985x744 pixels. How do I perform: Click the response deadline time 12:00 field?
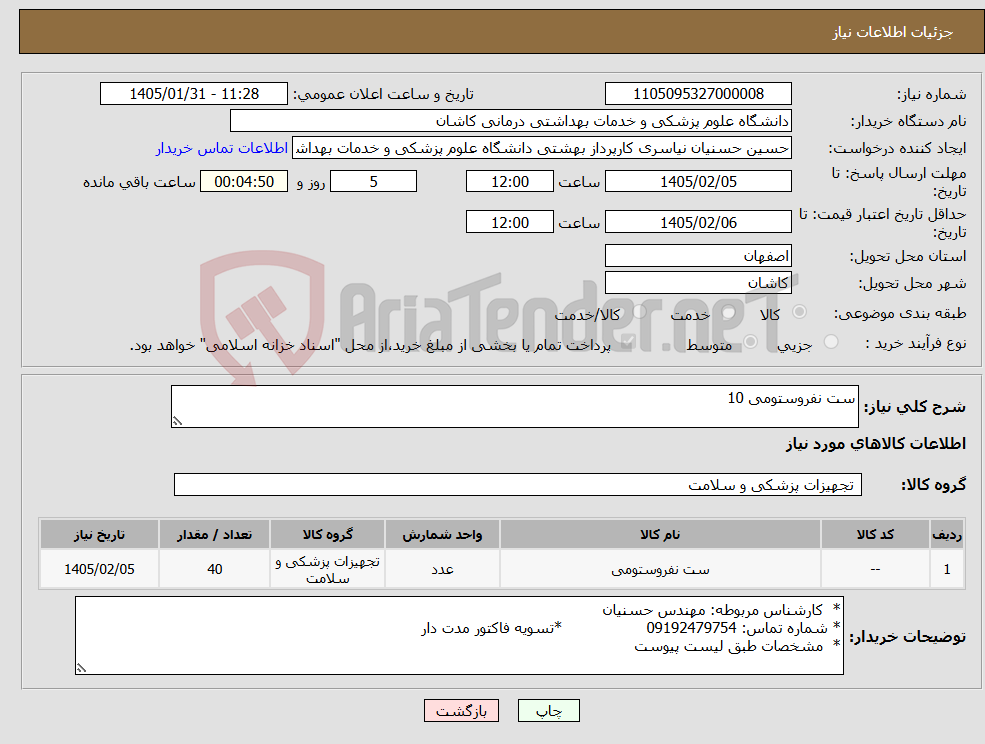pos(509,182)
